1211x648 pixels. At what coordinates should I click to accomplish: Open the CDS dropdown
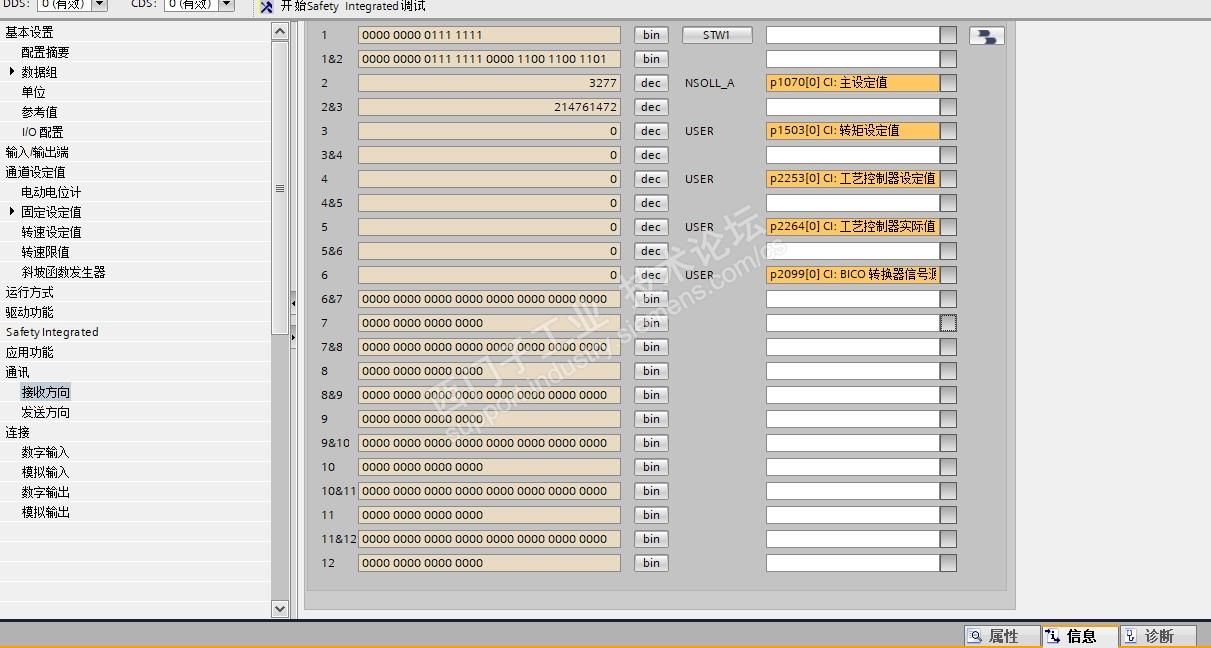point(226,5)
